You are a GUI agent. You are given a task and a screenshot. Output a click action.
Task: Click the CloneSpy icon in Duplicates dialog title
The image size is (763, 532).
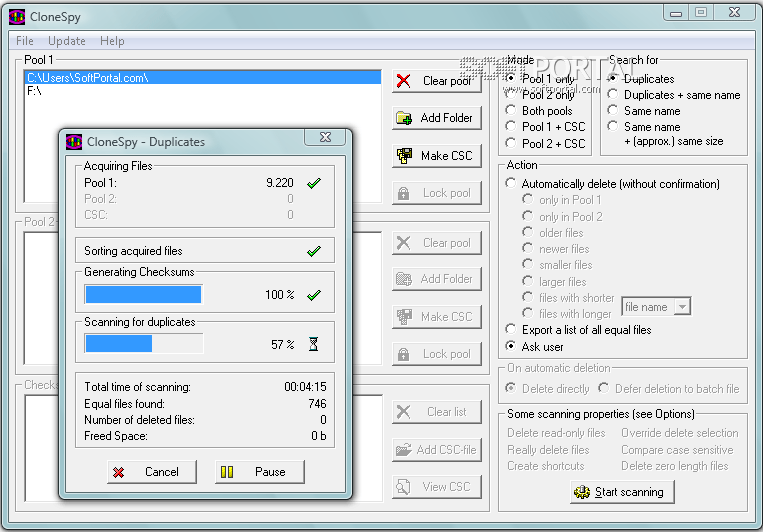point(74,142)
